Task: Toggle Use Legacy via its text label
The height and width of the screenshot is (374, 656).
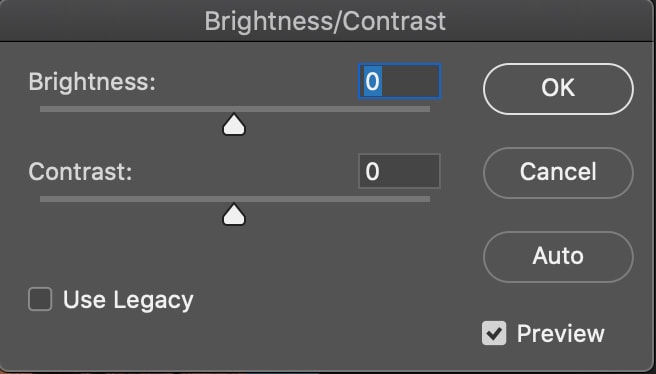Action: click(x=128, y=300)
